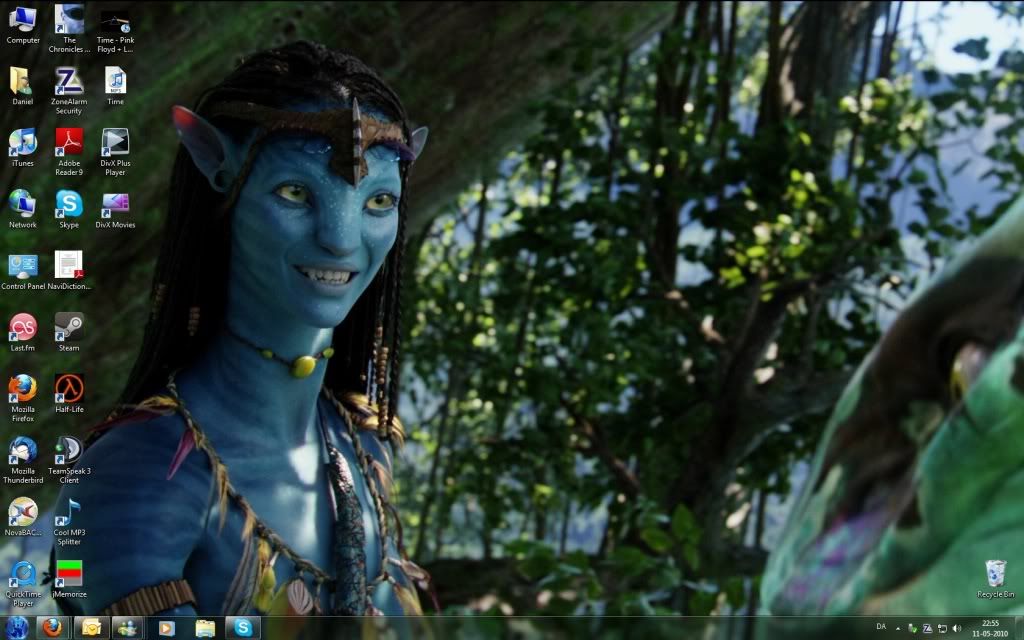The image size is (1024, 640).
Task: Open the TeamSpeak 3 Client shortcut
Action: pos(68,450)
